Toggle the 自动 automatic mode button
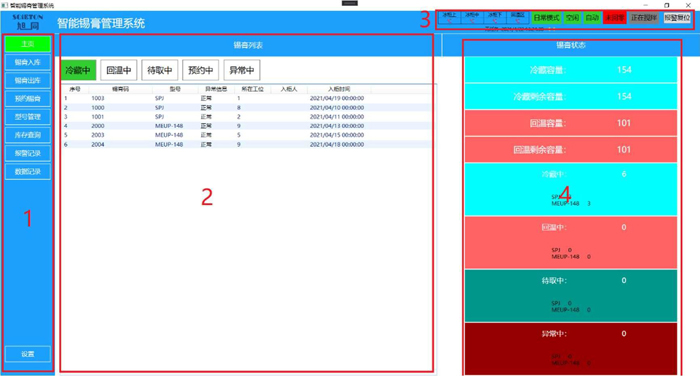 pos(592,18)
